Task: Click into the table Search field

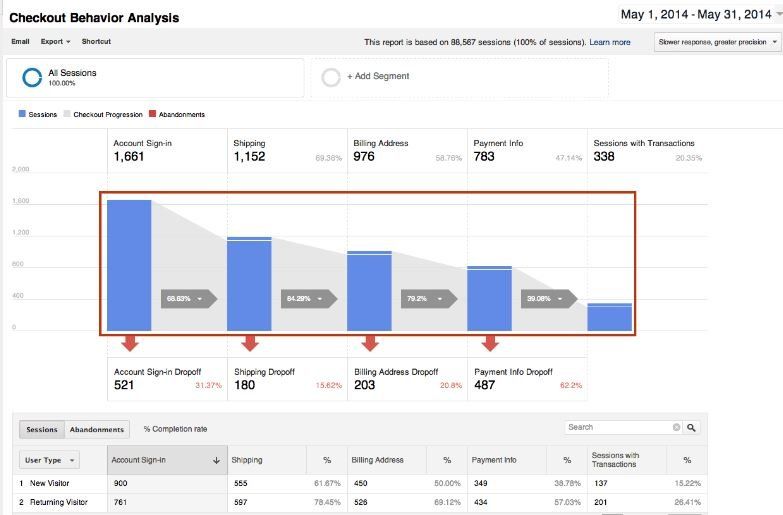Action: pos(619,428)
